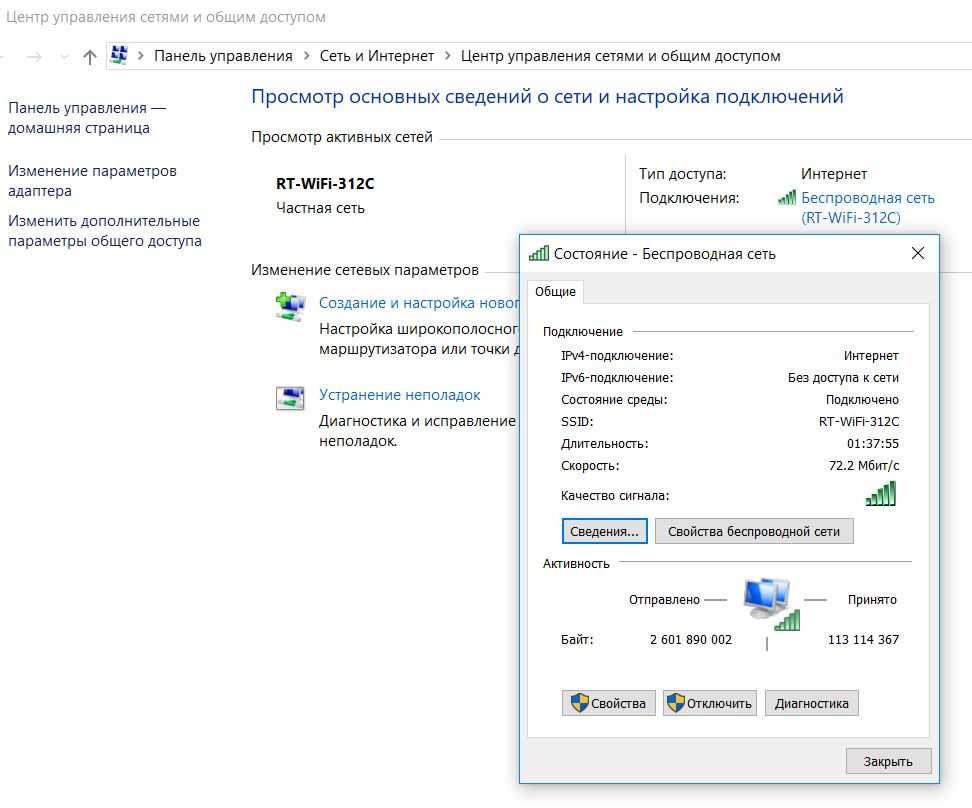Expand the chevron after Сеть и Интернет breadcrumb
The height and width of the screenshot is (808, 972).
click(447, 56)
